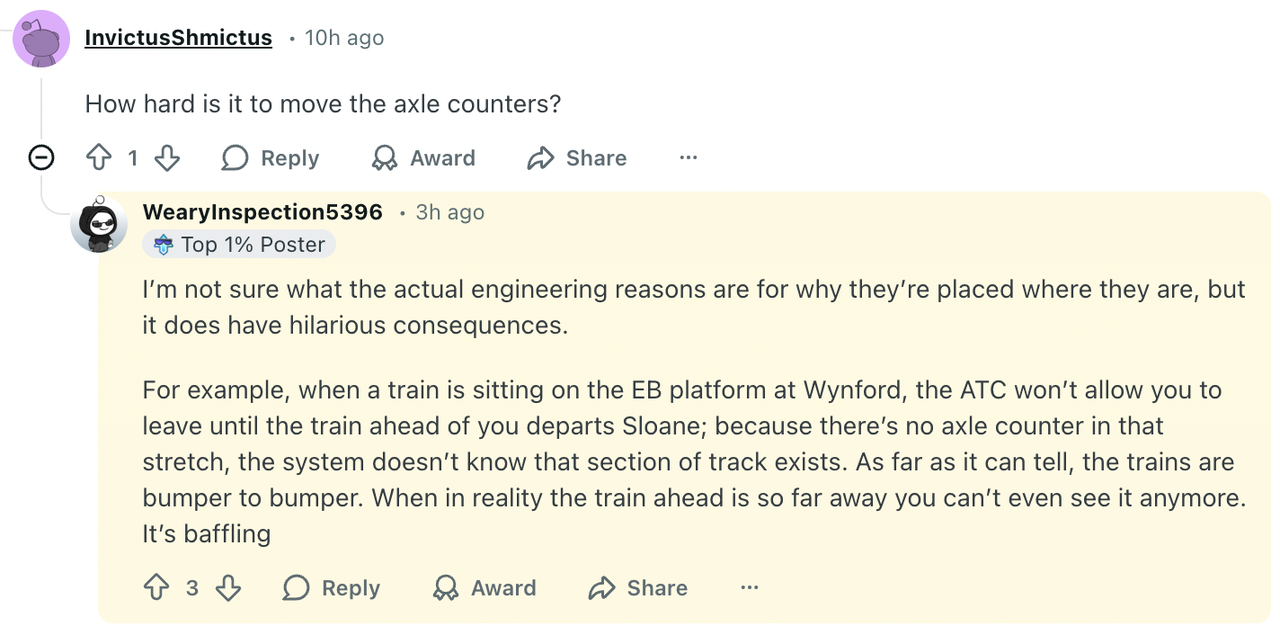Click WearyInspection5396's avatar image
Screen dimensions: 1280x635
click(x=99, y=224)
